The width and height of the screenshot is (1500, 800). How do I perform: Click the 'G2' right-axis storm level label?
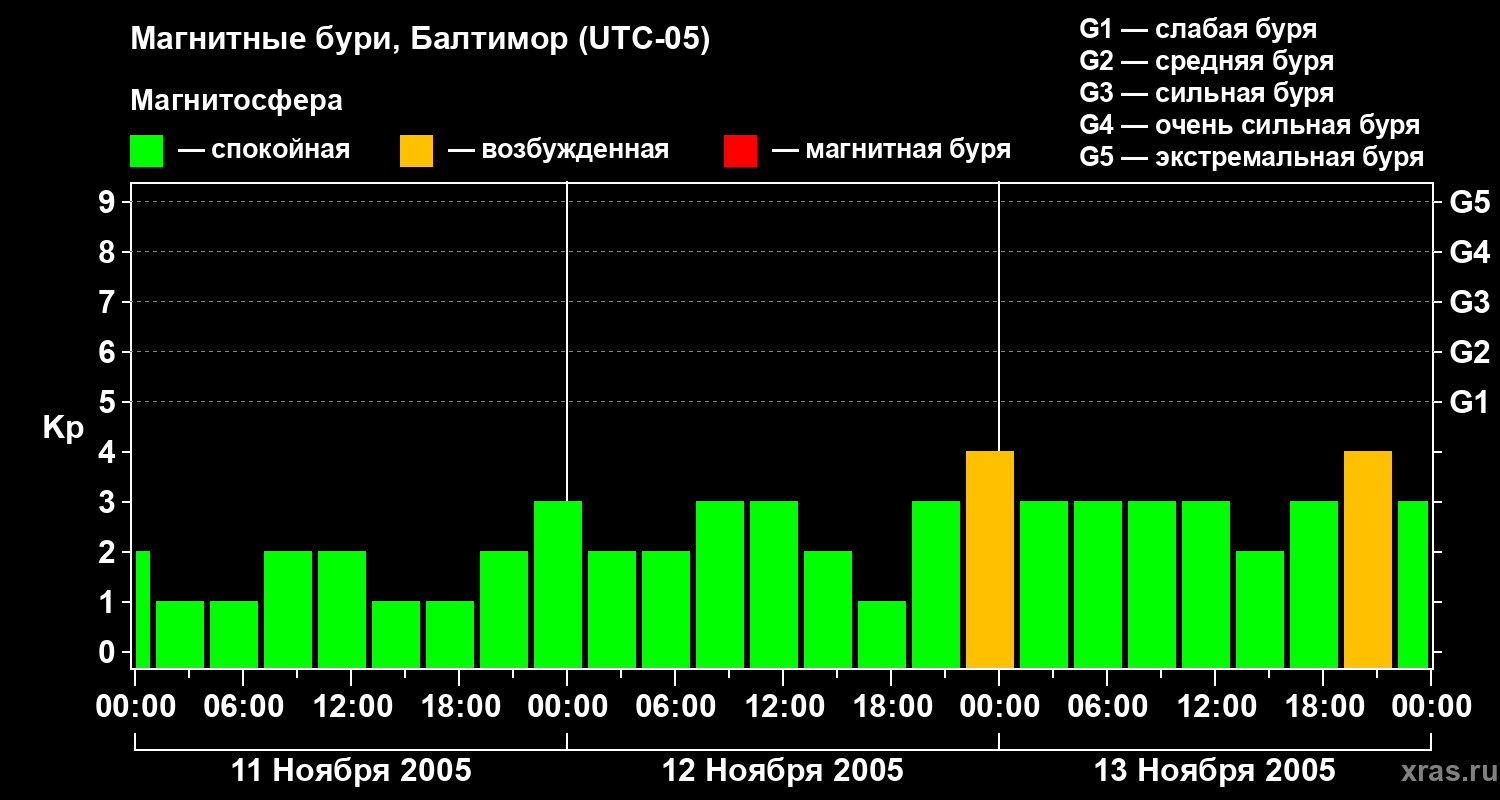click(1469, 352)
